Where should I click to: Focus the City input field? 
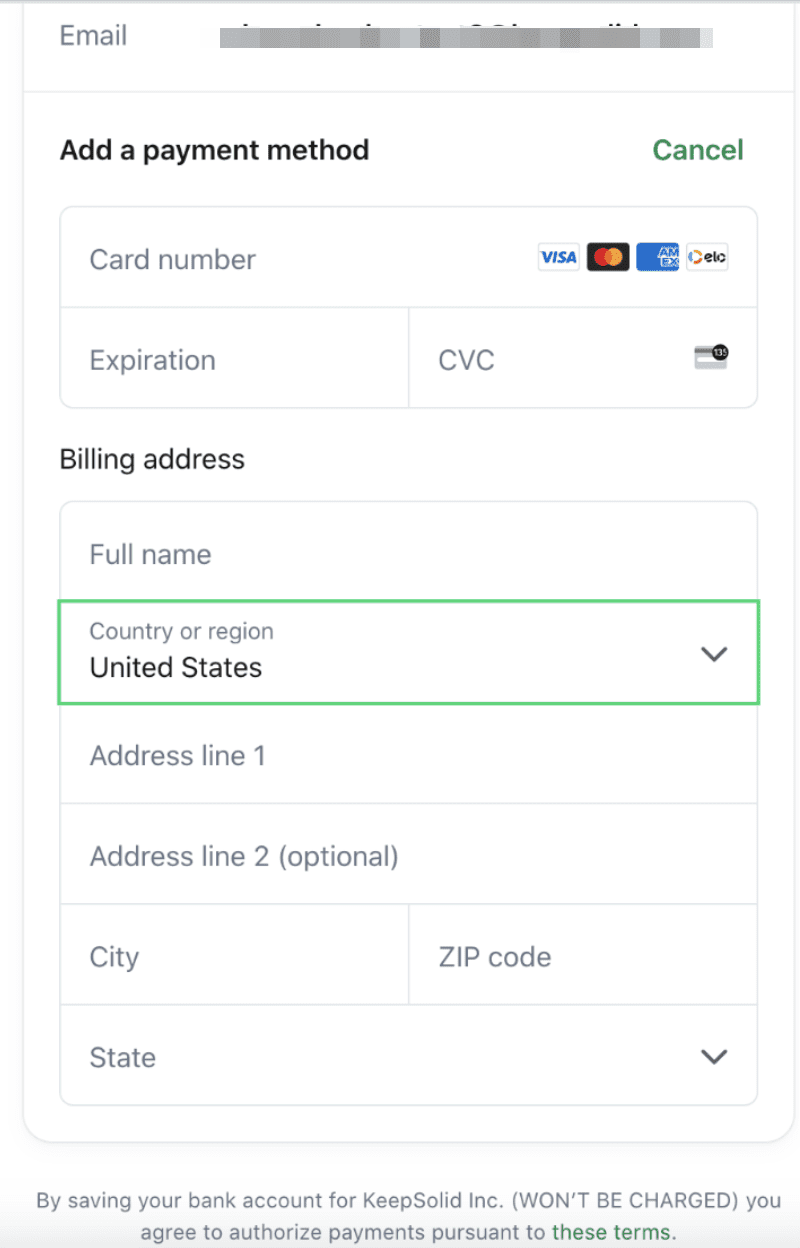(x=235, y=957)
